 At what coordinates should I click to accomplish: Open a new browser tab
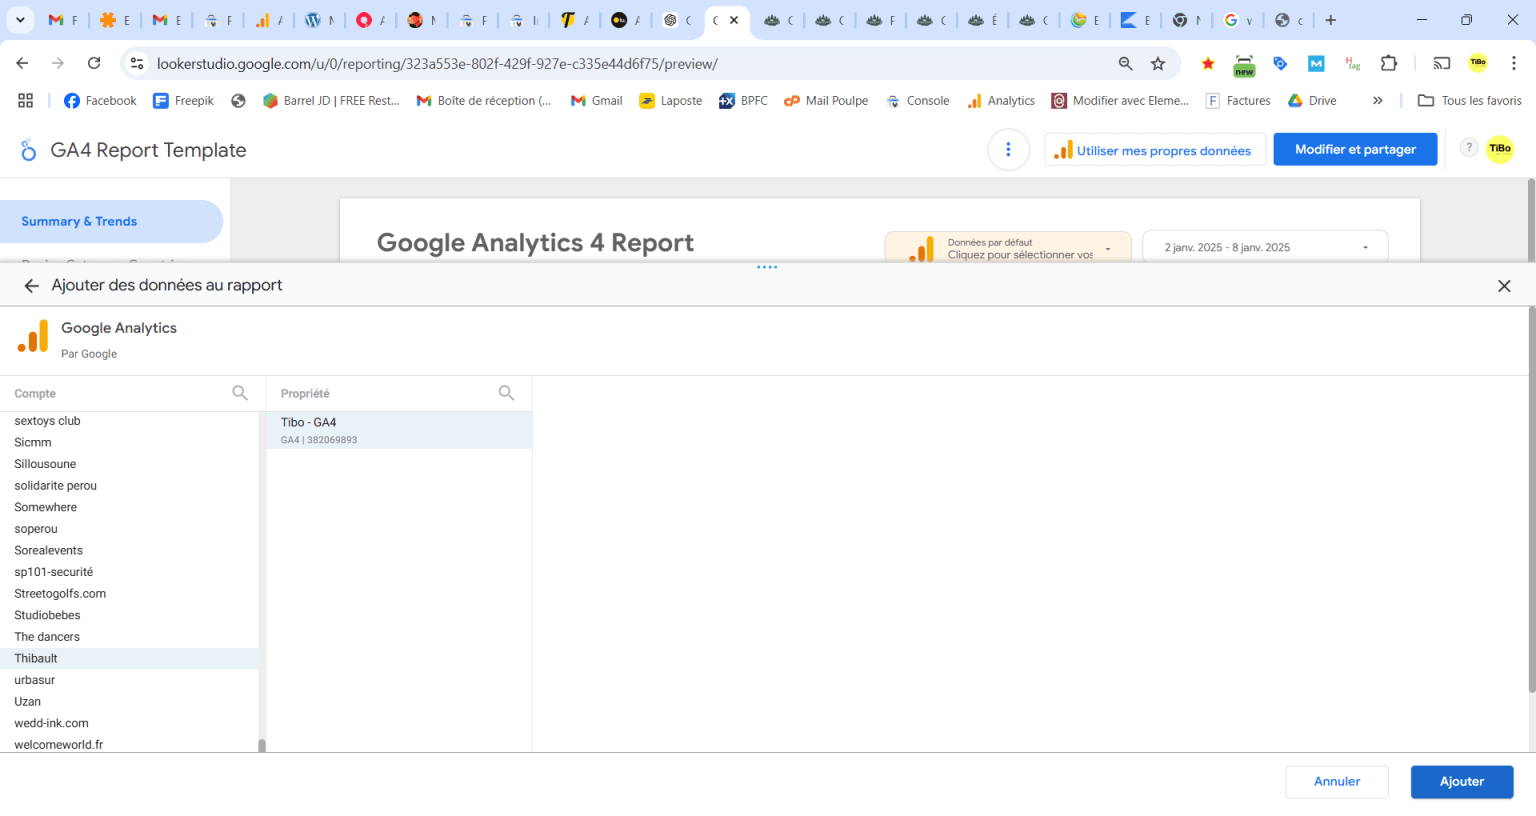point(1331,20)
